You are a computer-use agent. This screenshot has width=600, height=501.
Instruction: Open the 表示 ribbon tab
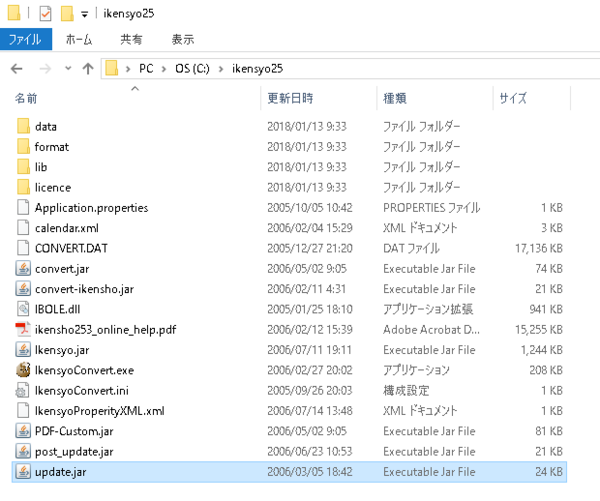point(183,39)
